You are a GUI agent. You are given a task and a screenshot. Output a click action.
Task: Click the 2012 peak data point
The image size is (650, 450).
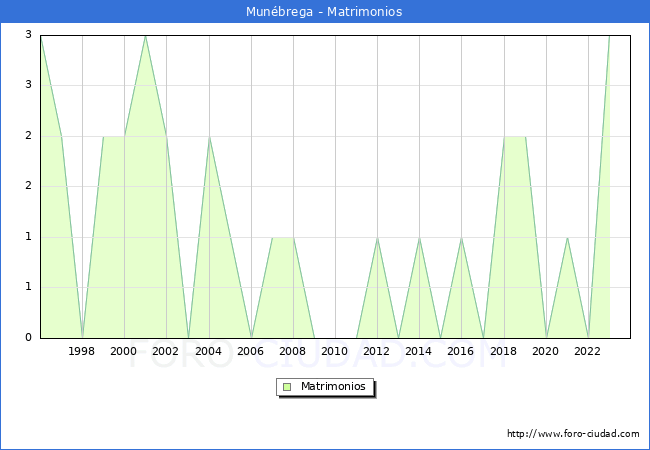378,238
